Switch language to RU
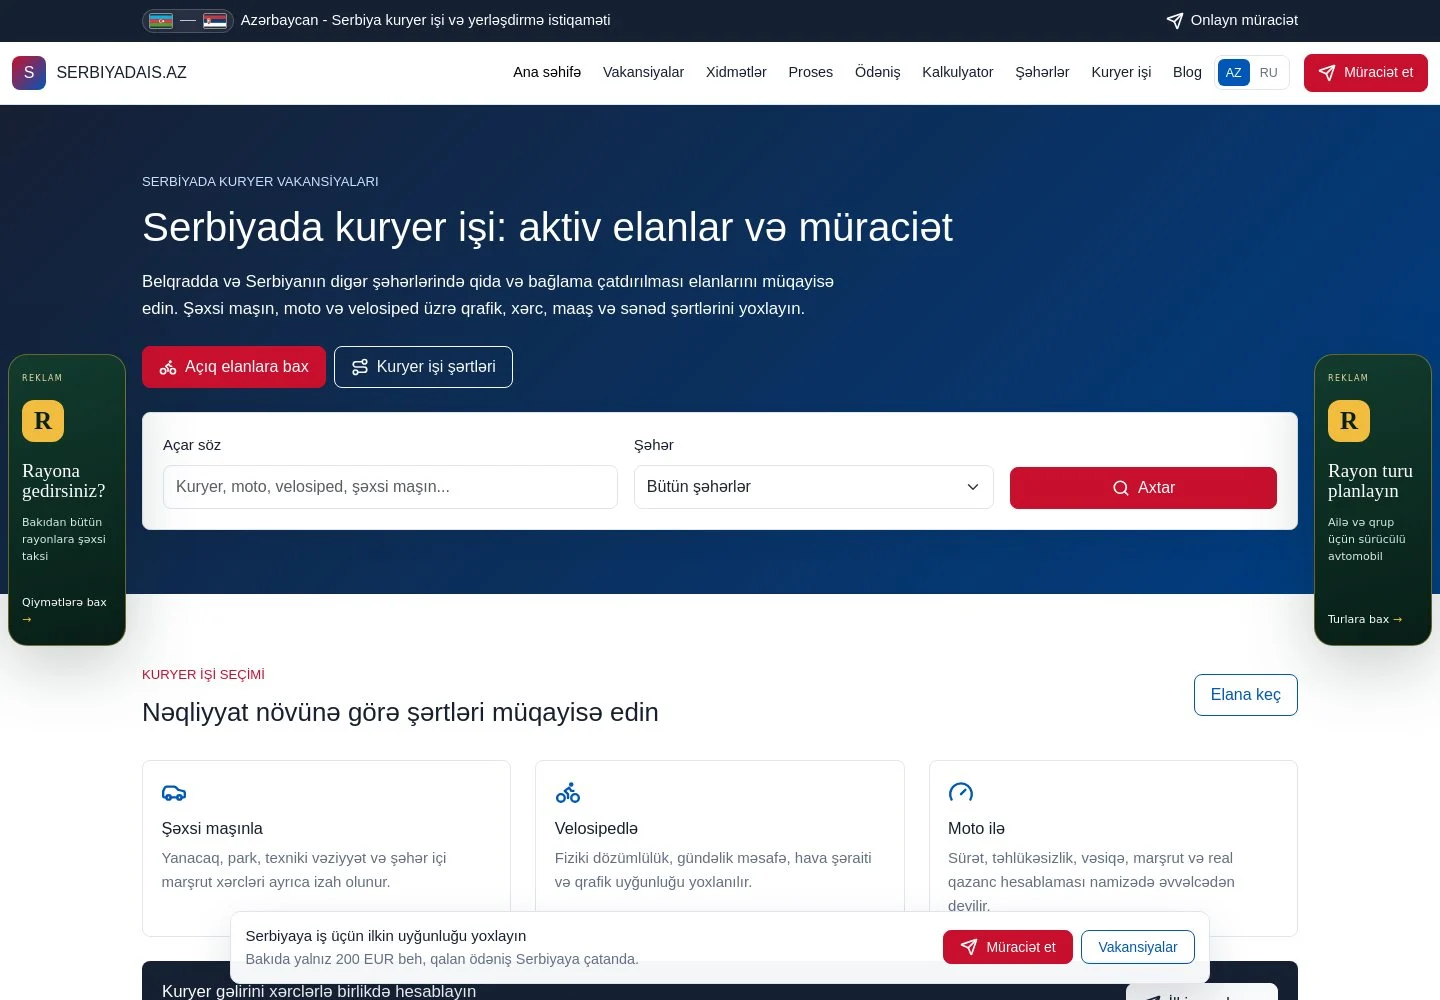 tap(1268, 73)
